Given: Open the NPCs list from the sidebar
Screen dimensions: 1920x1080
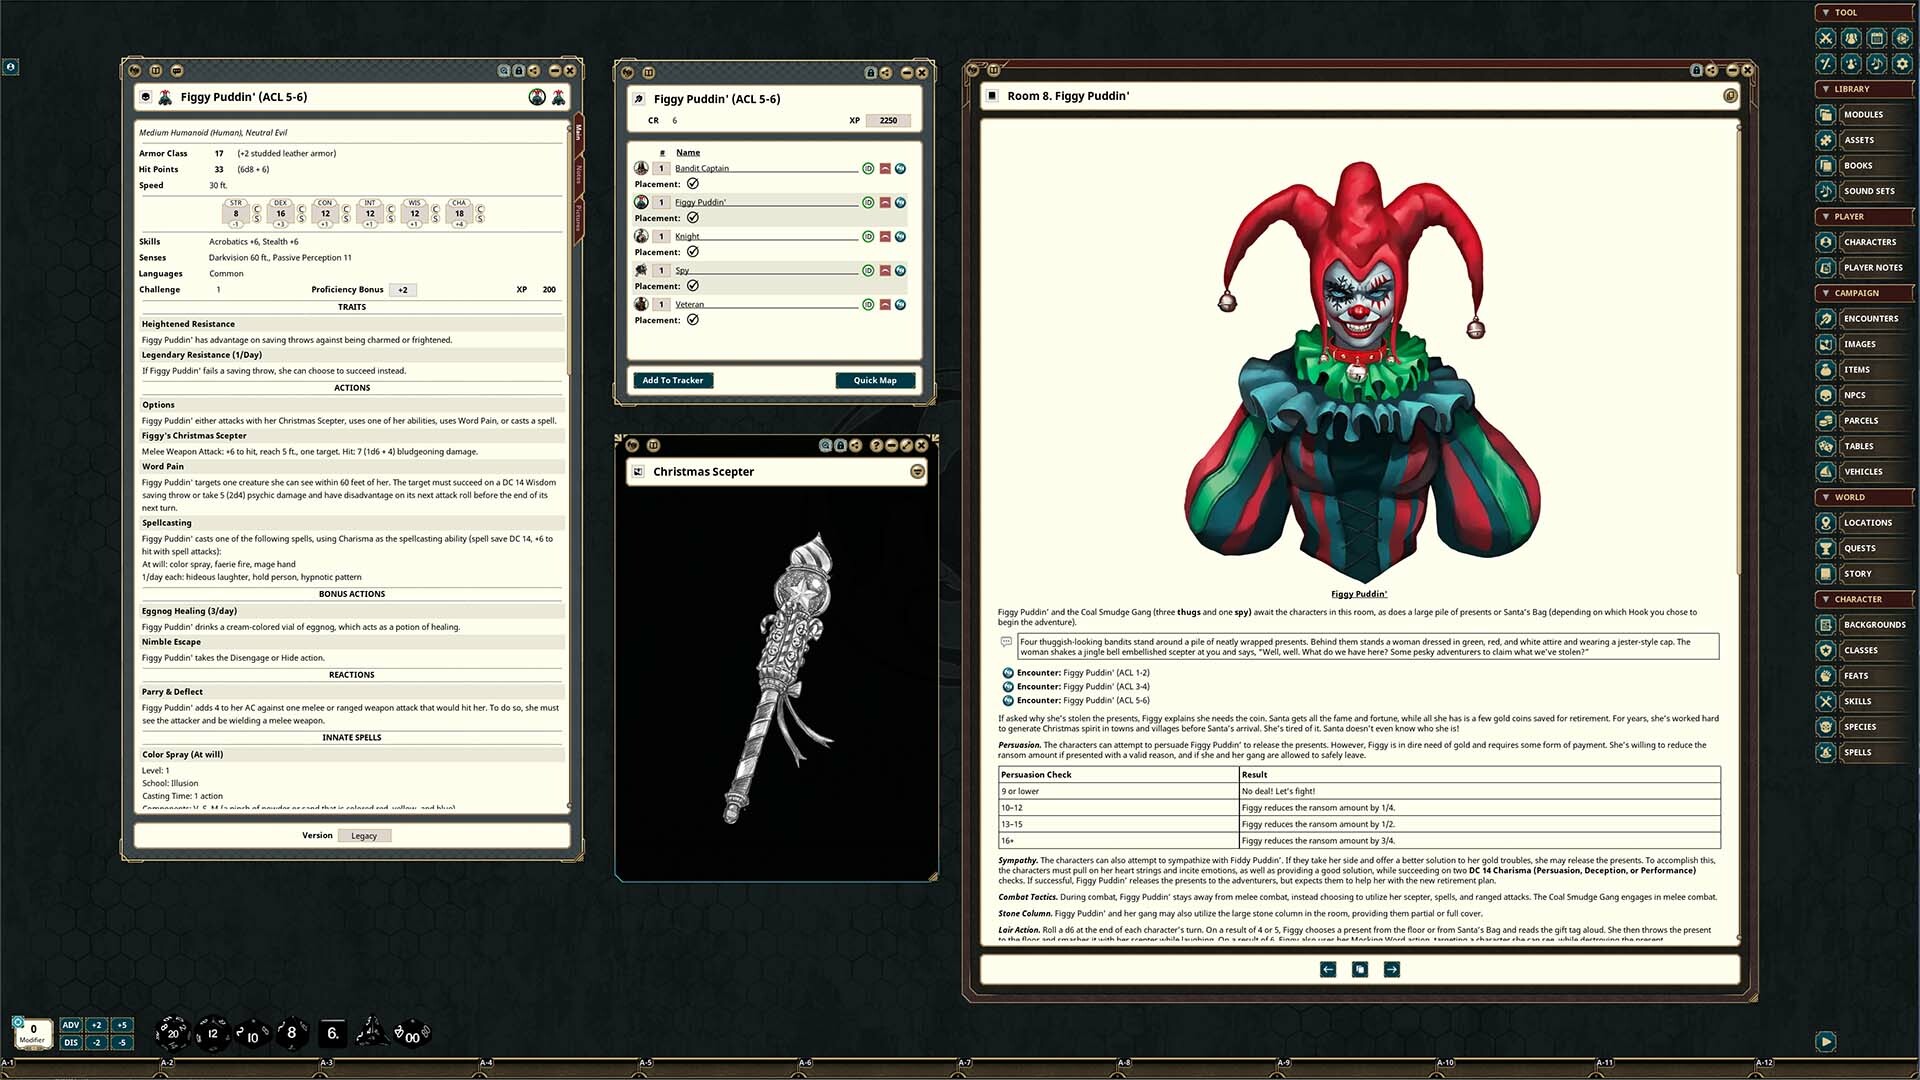Looking at the screenshot, I should [1860, 395].
